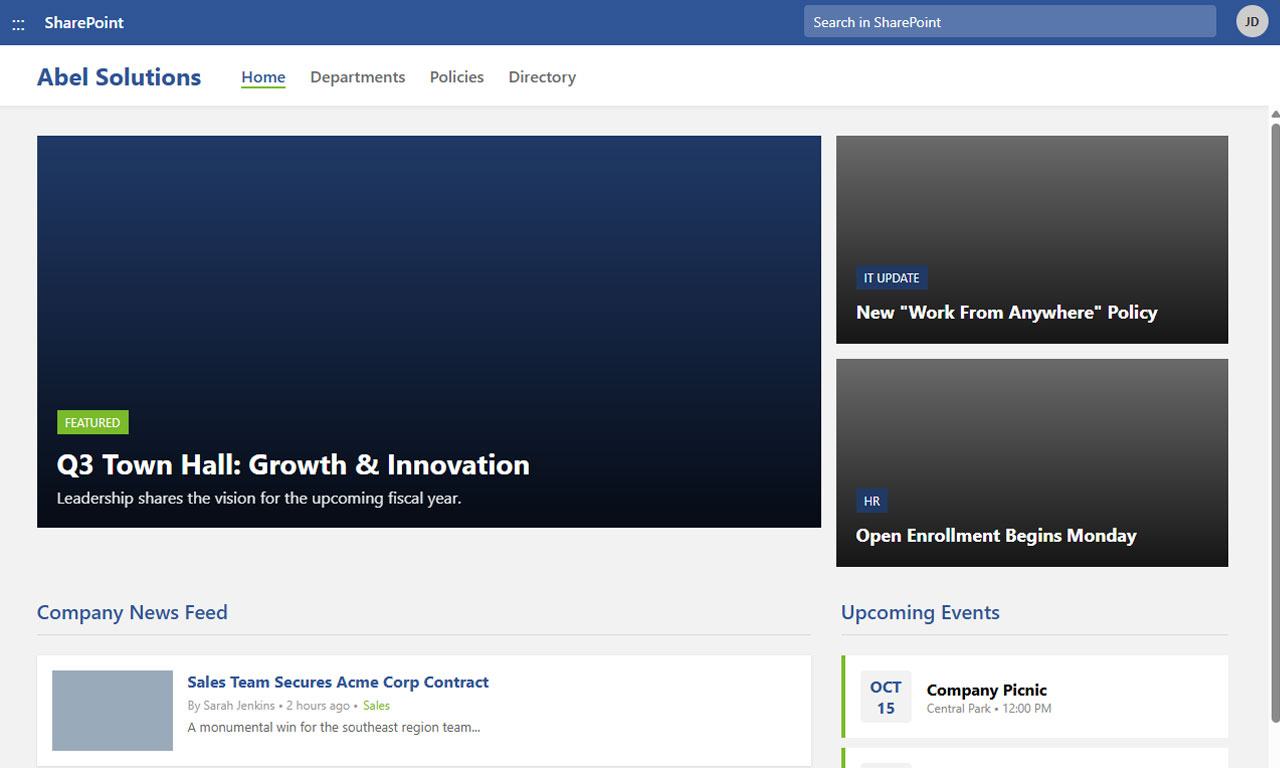
Task: Click the Abel Solutions site title
Action: [x=118, y=76]
